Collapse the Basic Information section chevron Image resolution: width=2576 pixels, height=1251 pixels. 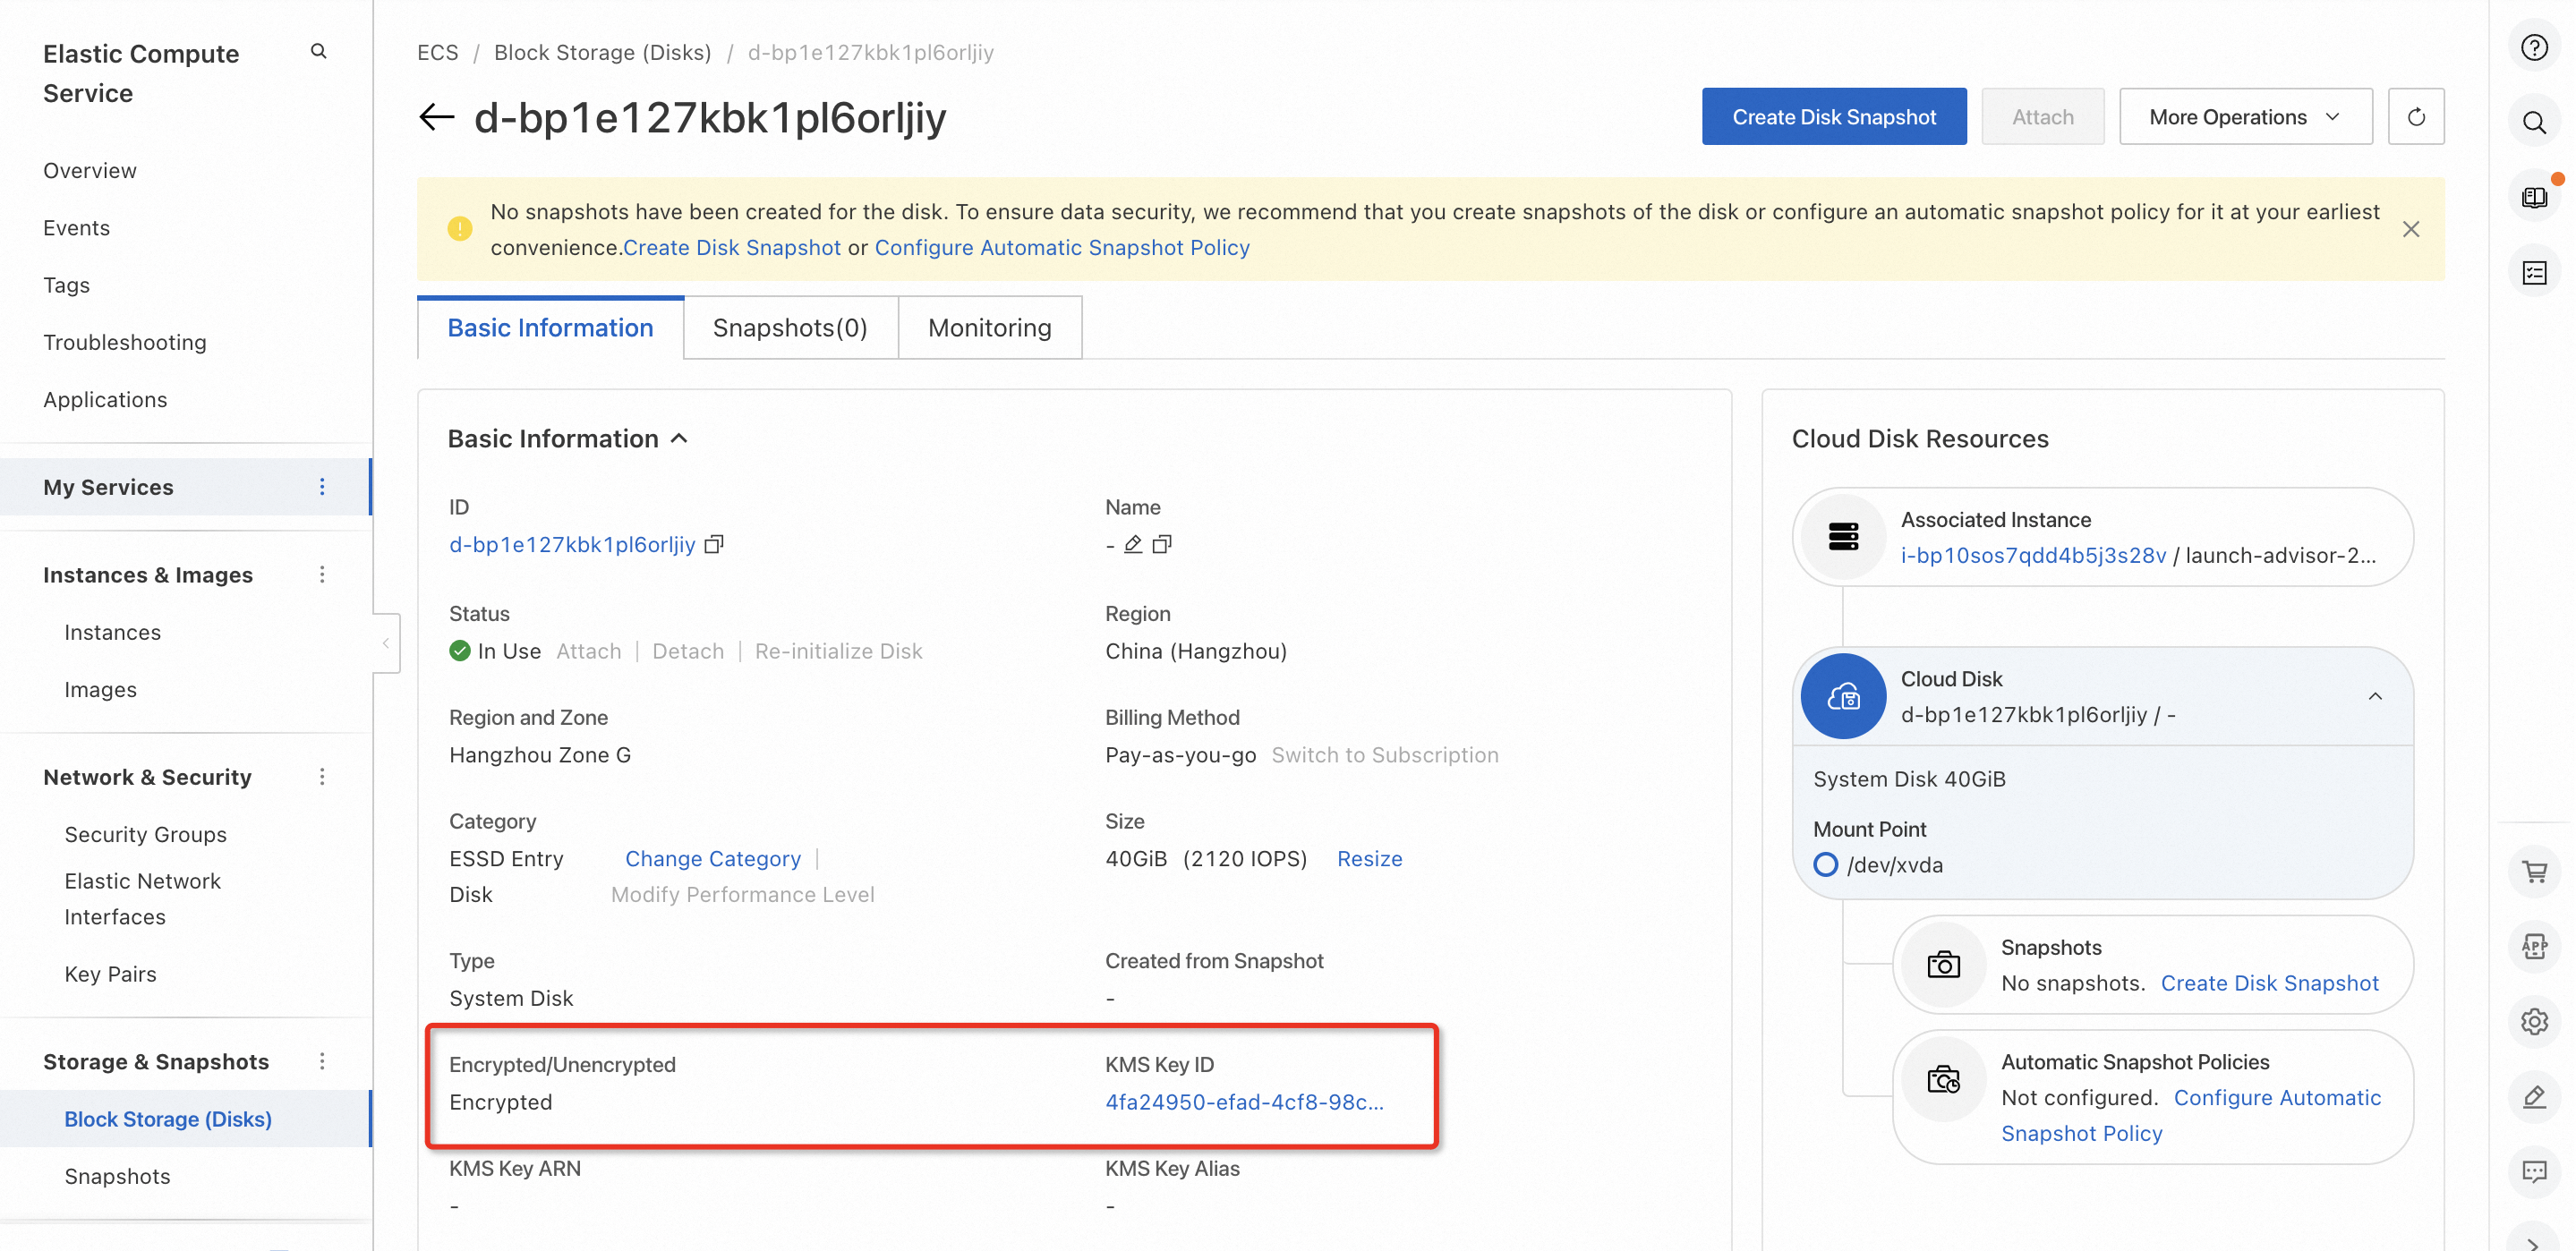coord(679,439)
